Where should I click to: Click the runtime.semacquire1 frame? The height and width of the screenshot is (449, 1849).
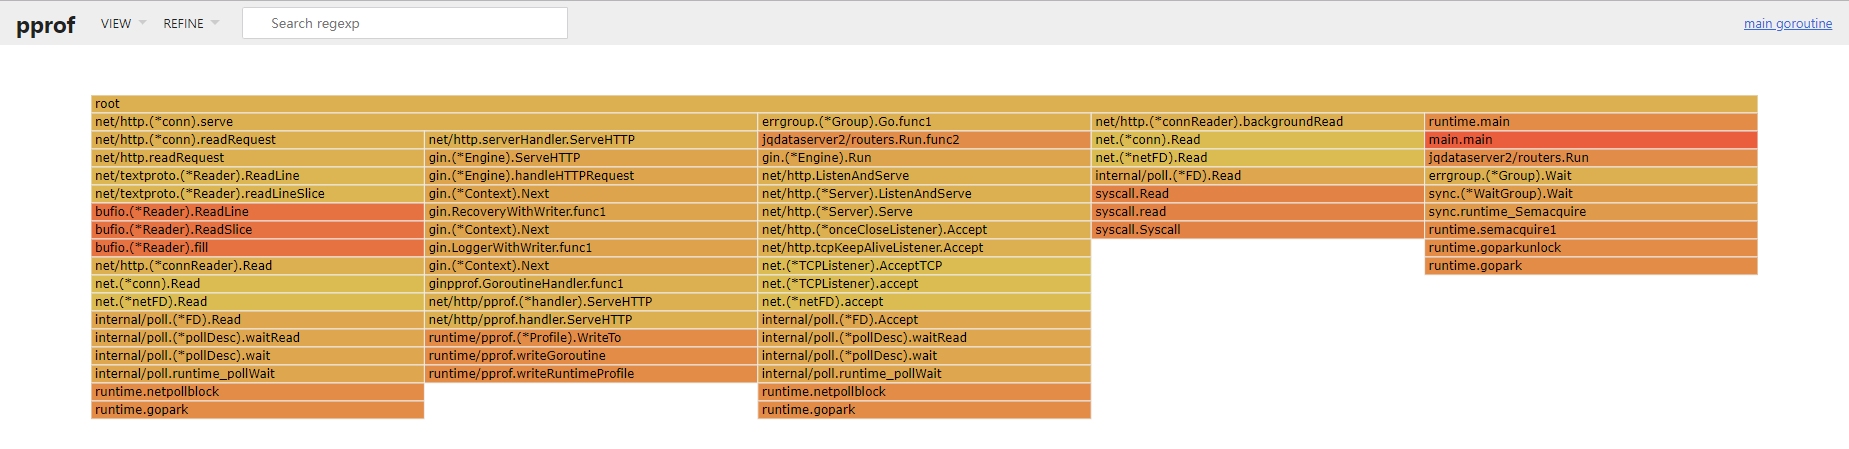tap(1591, 230)
